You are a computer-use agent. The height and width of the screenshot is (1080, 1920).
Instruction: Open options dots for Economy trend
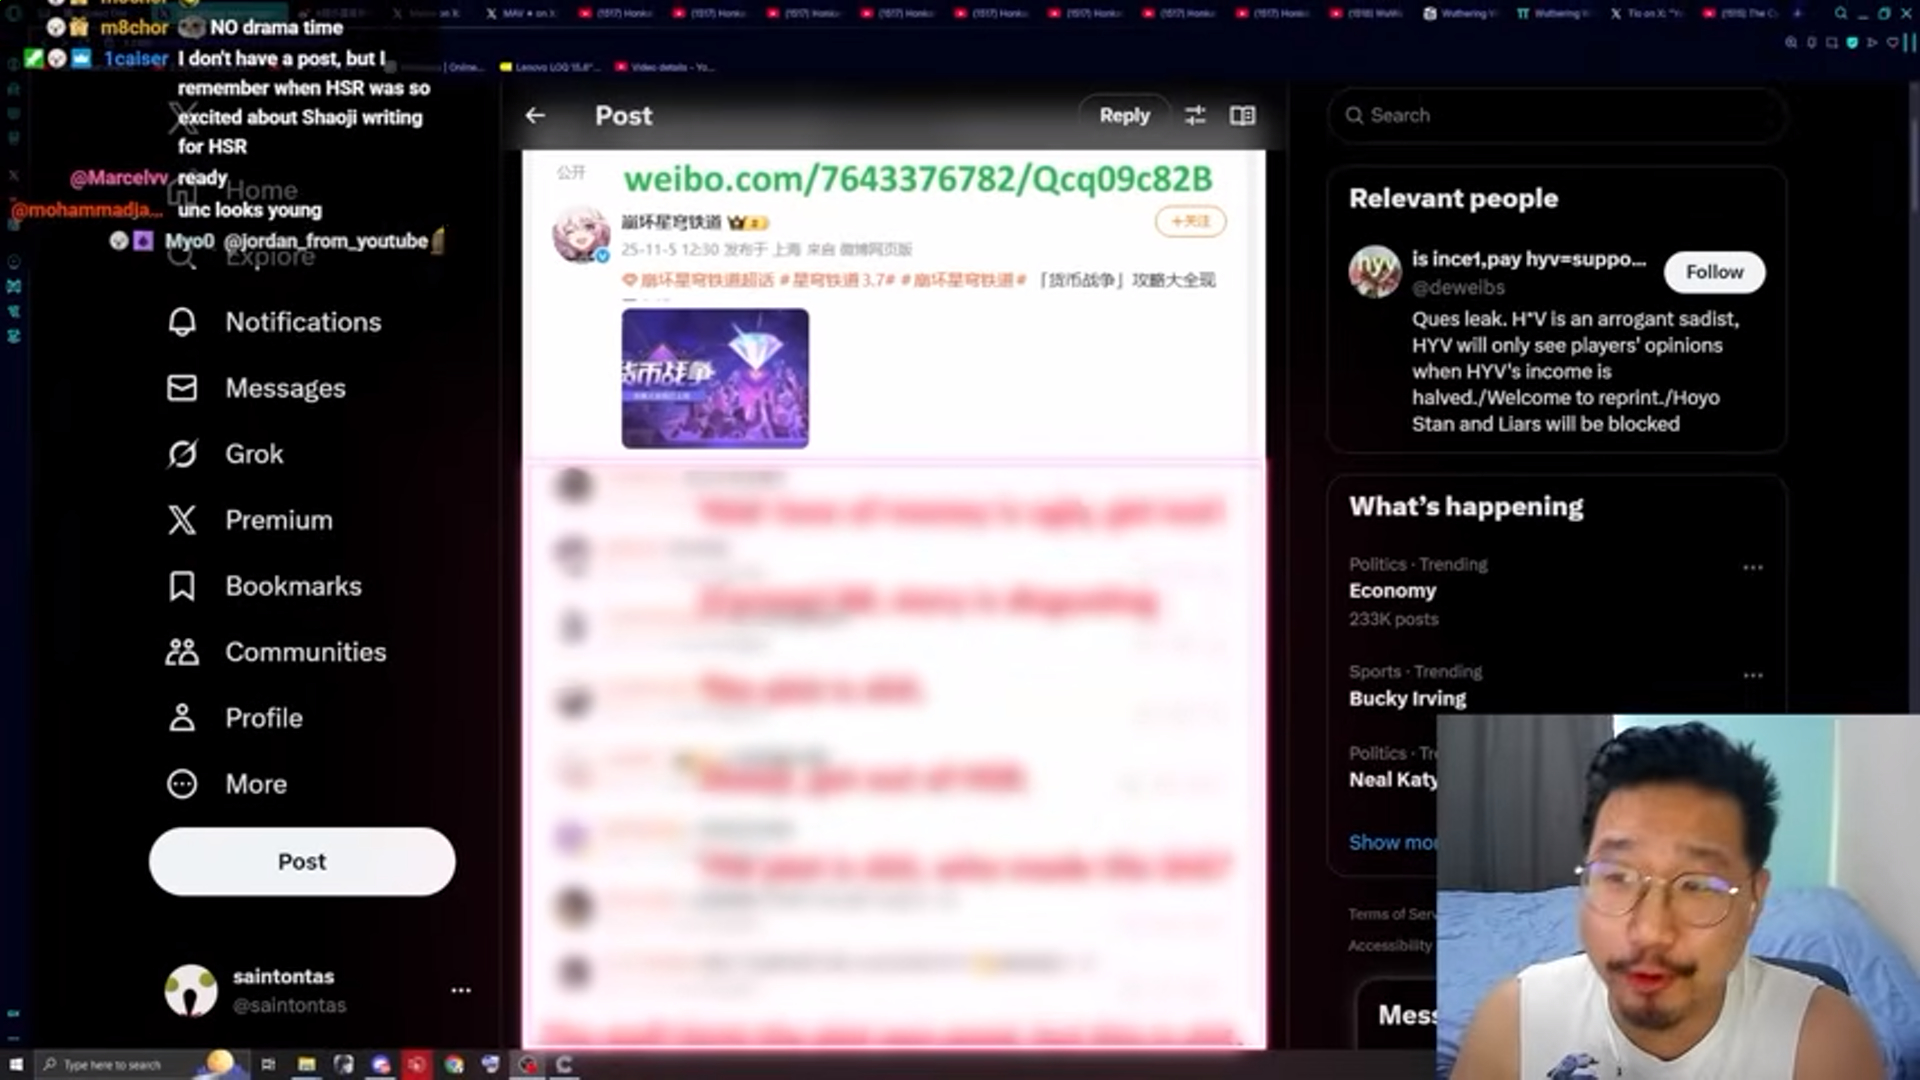pyautogui.click(x=1752, y=568)
